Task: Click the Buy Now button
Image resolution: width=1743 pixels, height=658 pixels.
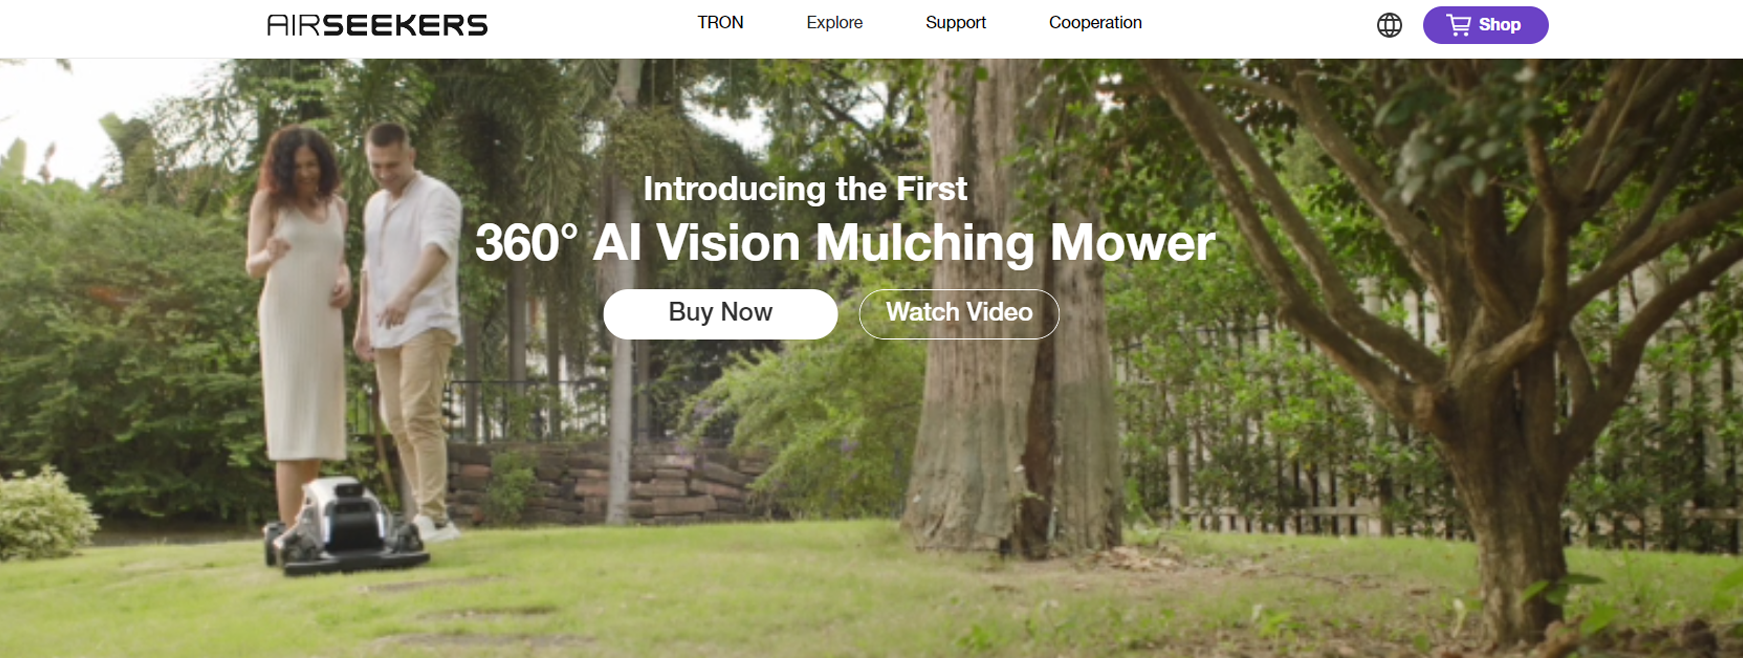Action: pyautogui.click(x=720, y=313)
